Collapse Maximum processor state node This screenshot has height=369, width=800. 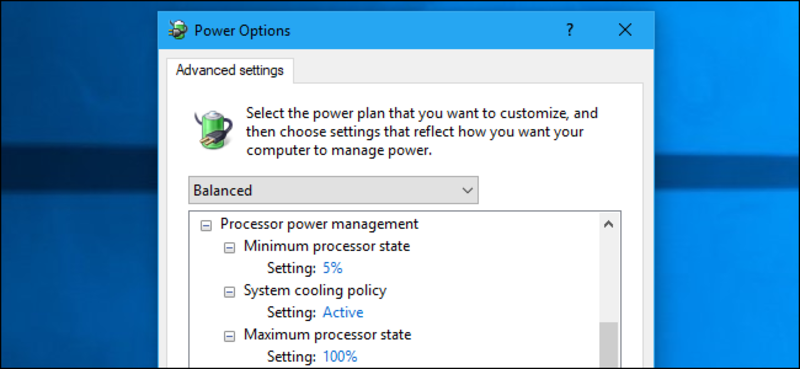(230, 336)
